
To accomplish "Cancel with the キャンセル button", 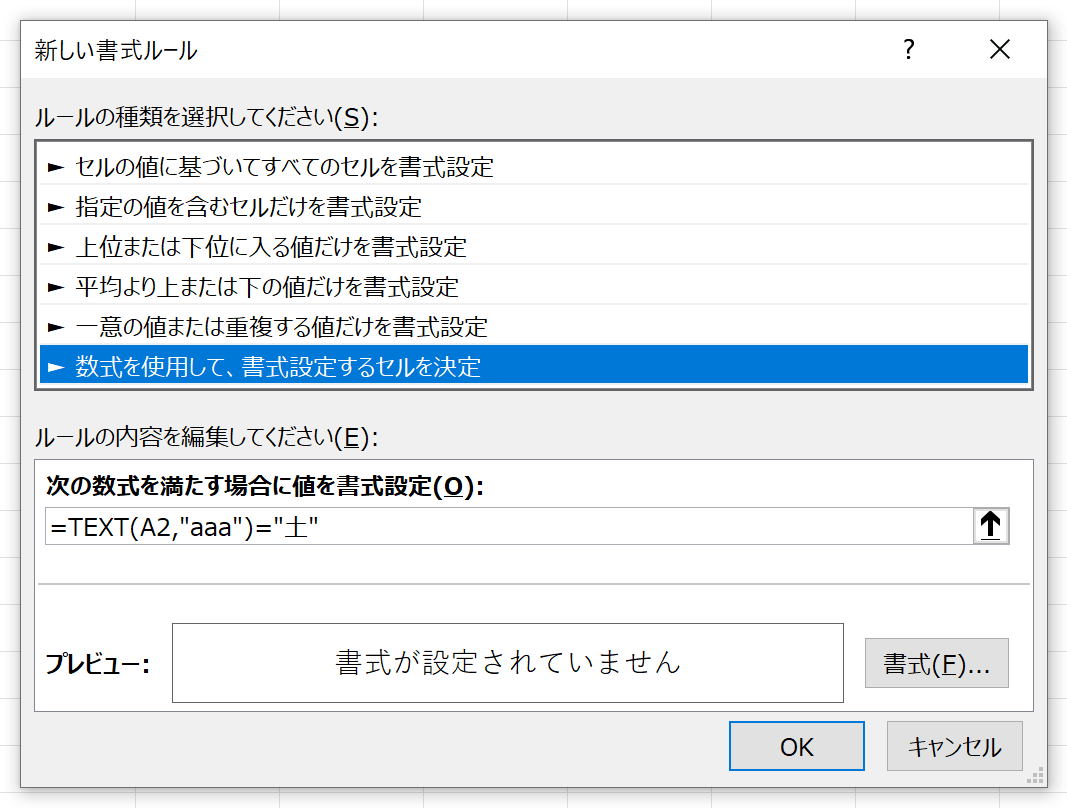I will pyautogui.click(x=955, y=746).
